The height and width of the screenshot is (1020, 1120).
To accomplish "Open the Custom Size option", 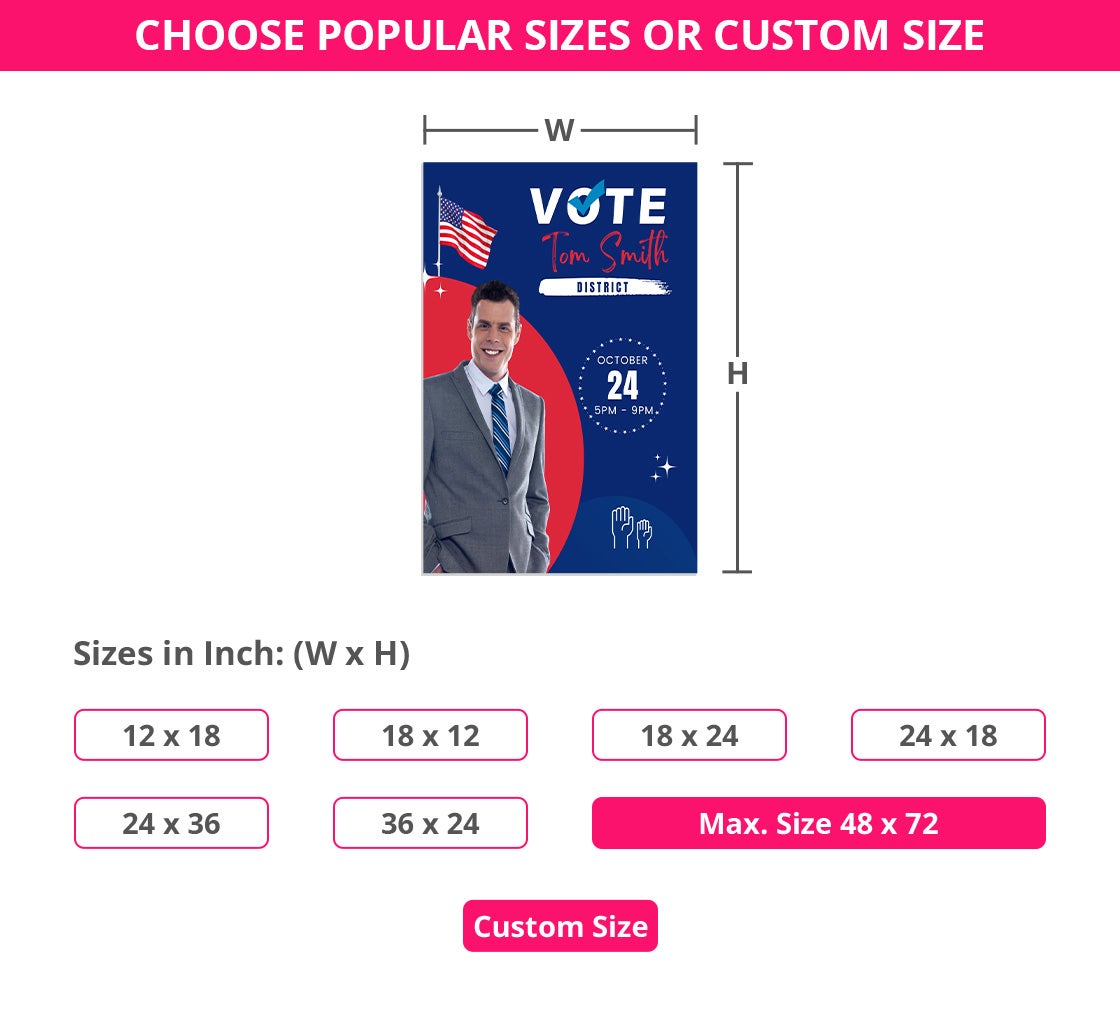I will 560,927.
